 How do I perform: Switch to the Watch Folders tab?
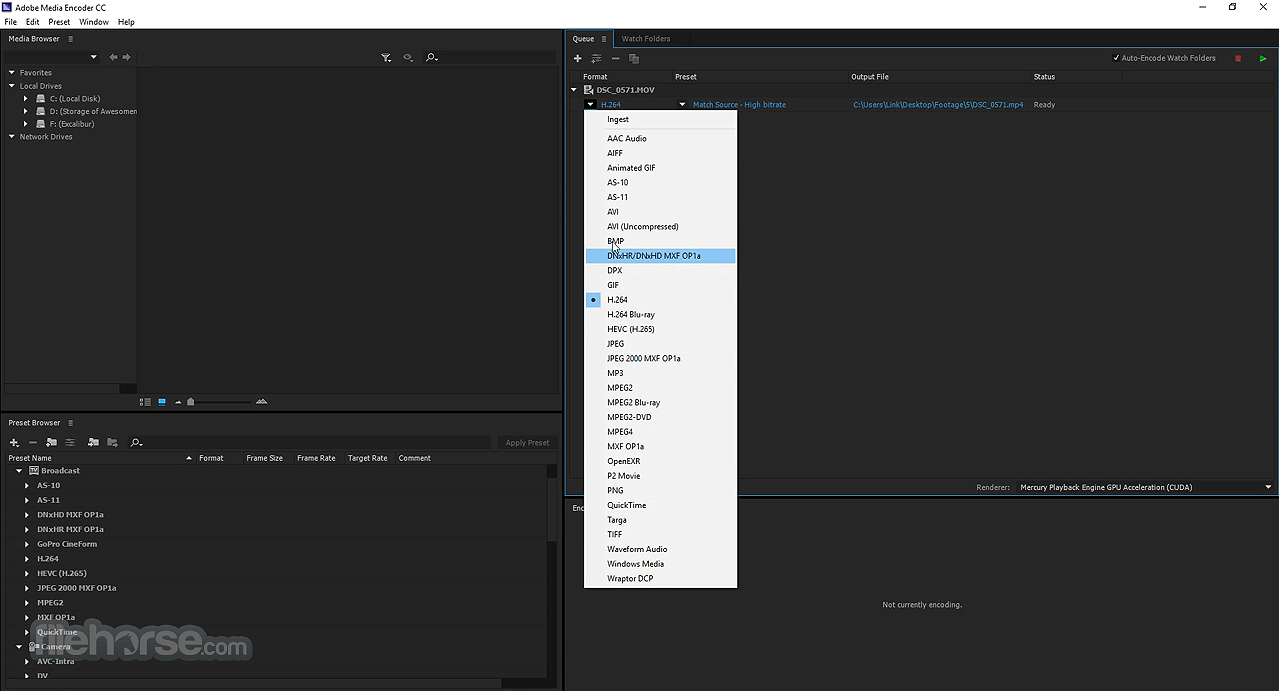(646, 39)
